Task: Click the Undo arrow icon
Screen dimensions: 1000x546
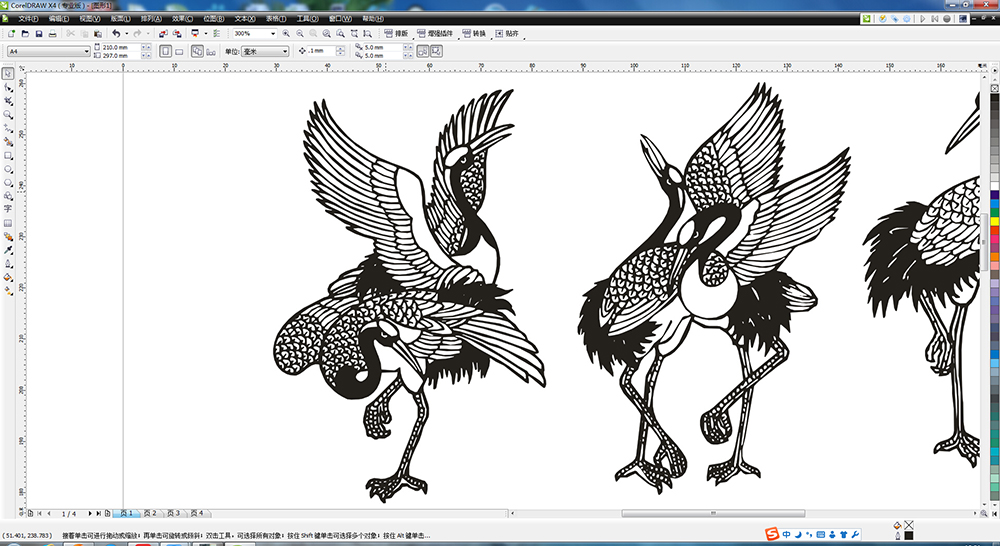Action: coord(116,34)
